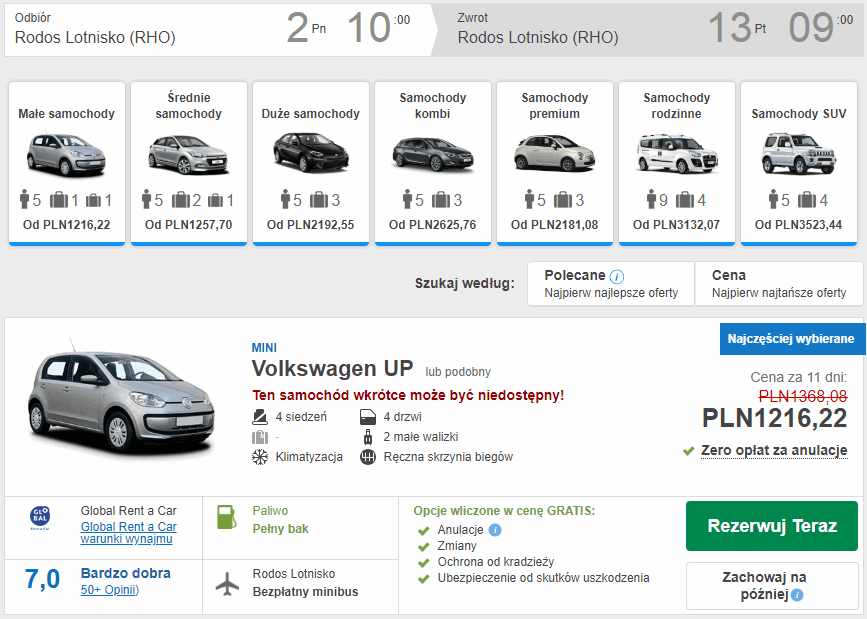Click the price PLN1216,22 on the offer
867x619 pixels.
775,418
